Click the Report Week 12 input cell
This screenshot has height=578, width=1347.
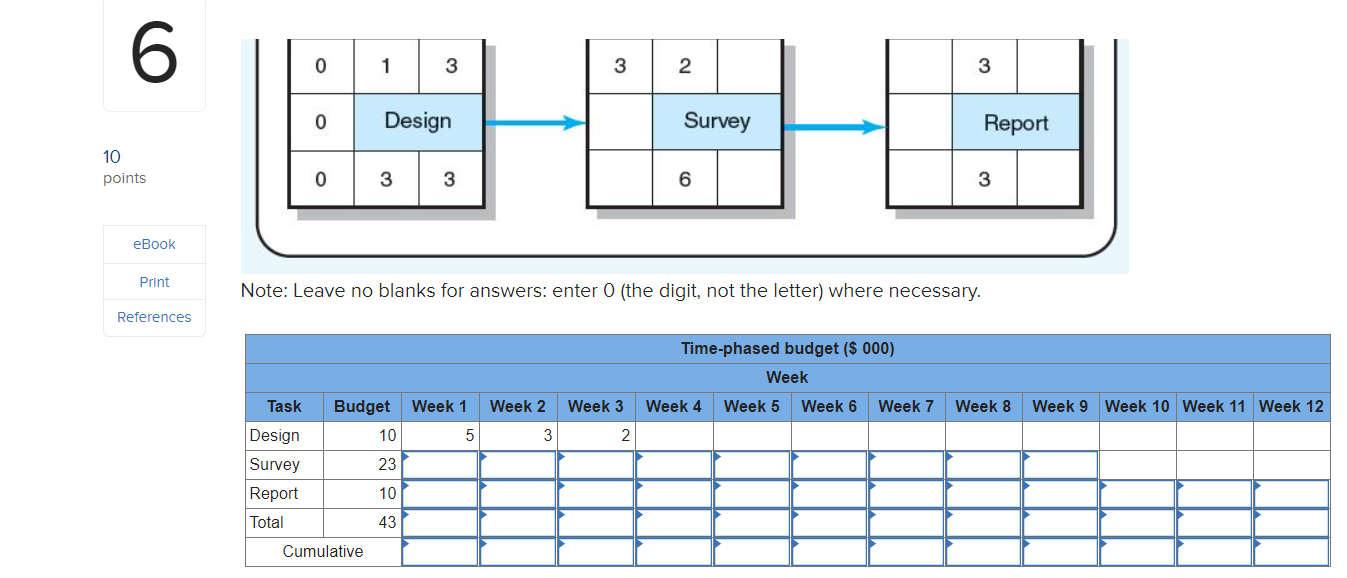pos(1291,493)
